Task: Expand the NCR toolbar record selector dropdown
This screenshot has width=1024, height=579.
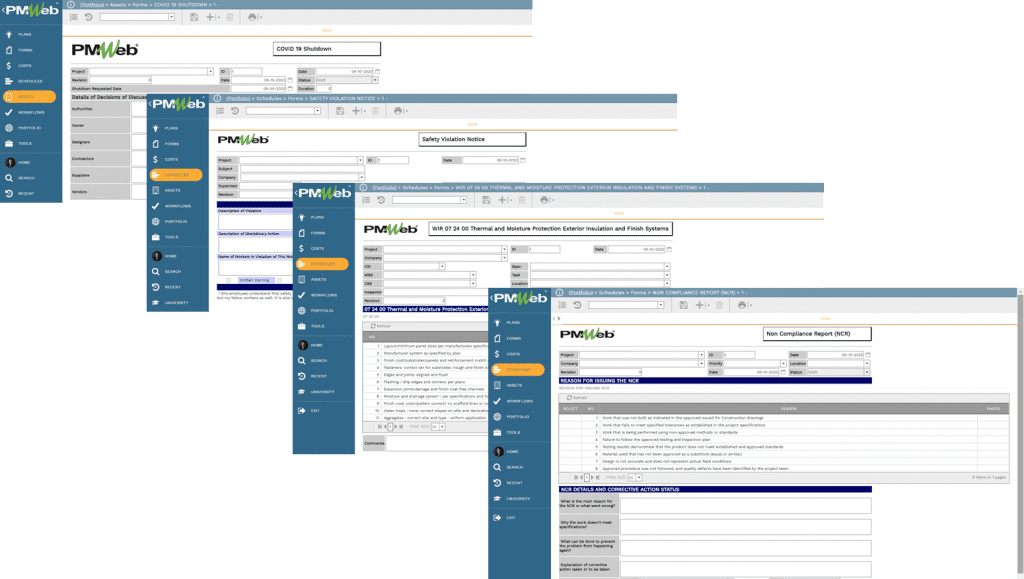Action: 661,305
